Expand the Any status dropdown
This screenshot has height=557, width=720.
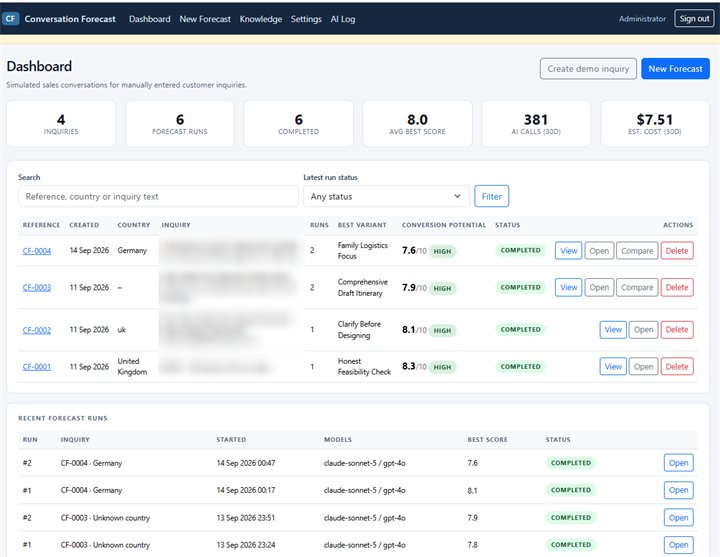click(x=386, y=196)
